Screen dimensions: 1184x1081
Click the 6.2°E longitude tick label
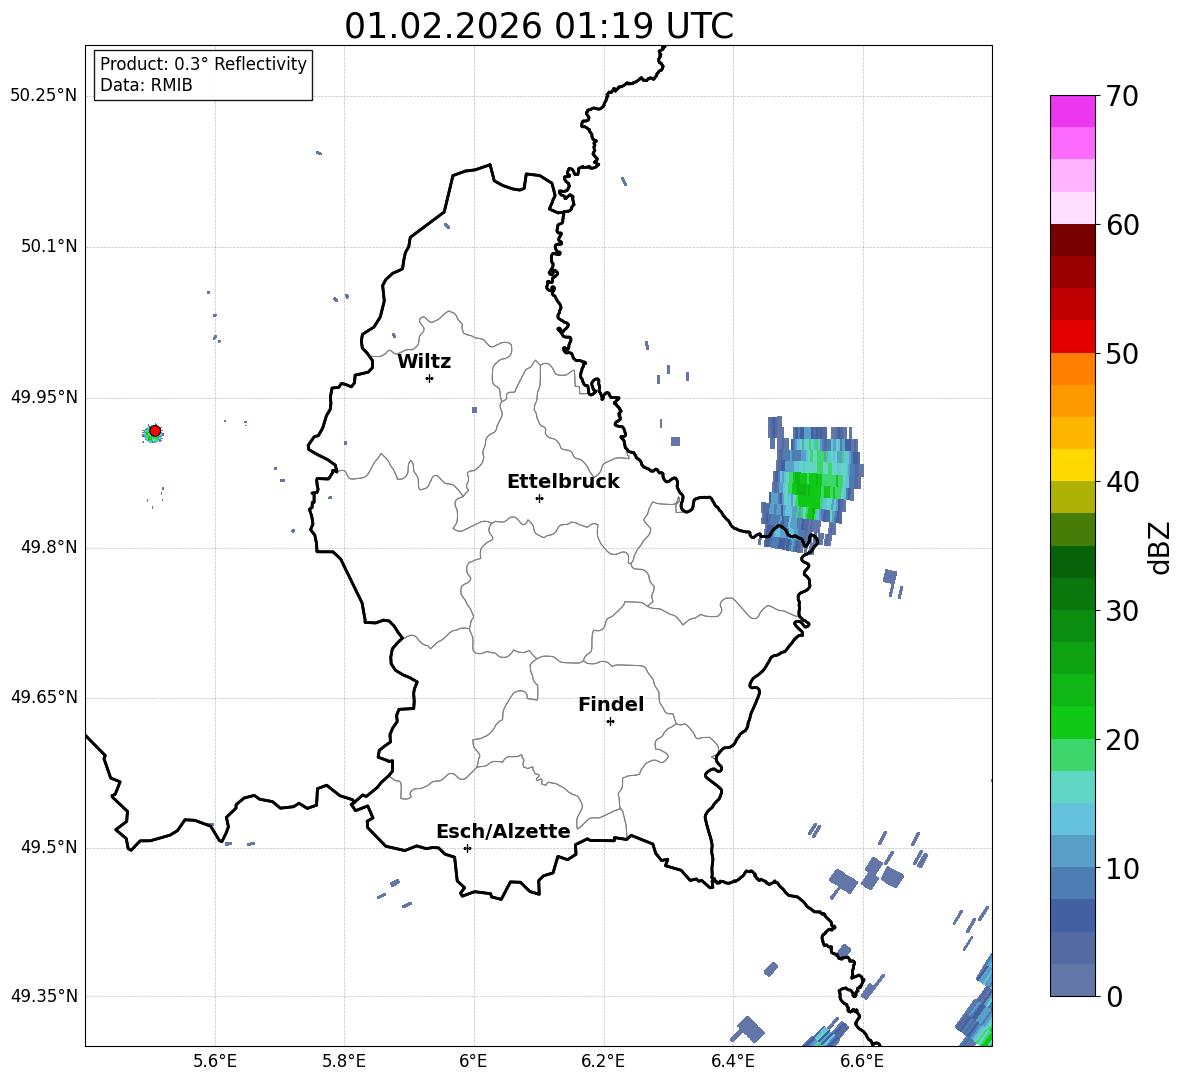tap(603, 1061)
